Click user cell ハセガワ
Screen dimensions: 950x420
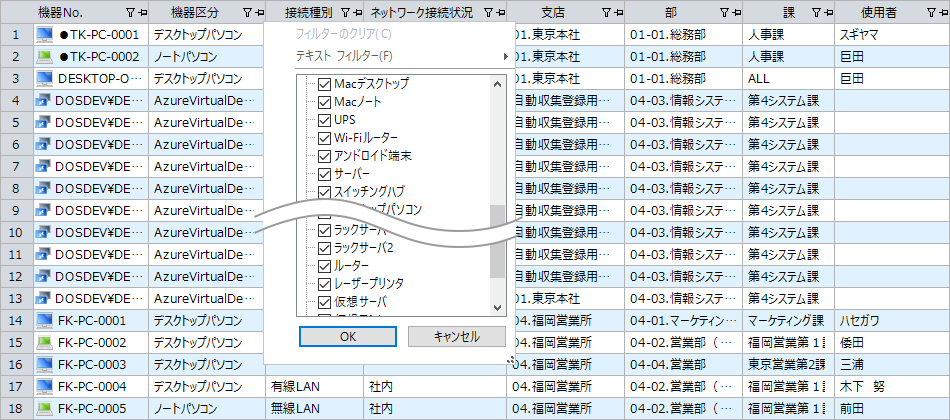(x=892, y=321)
